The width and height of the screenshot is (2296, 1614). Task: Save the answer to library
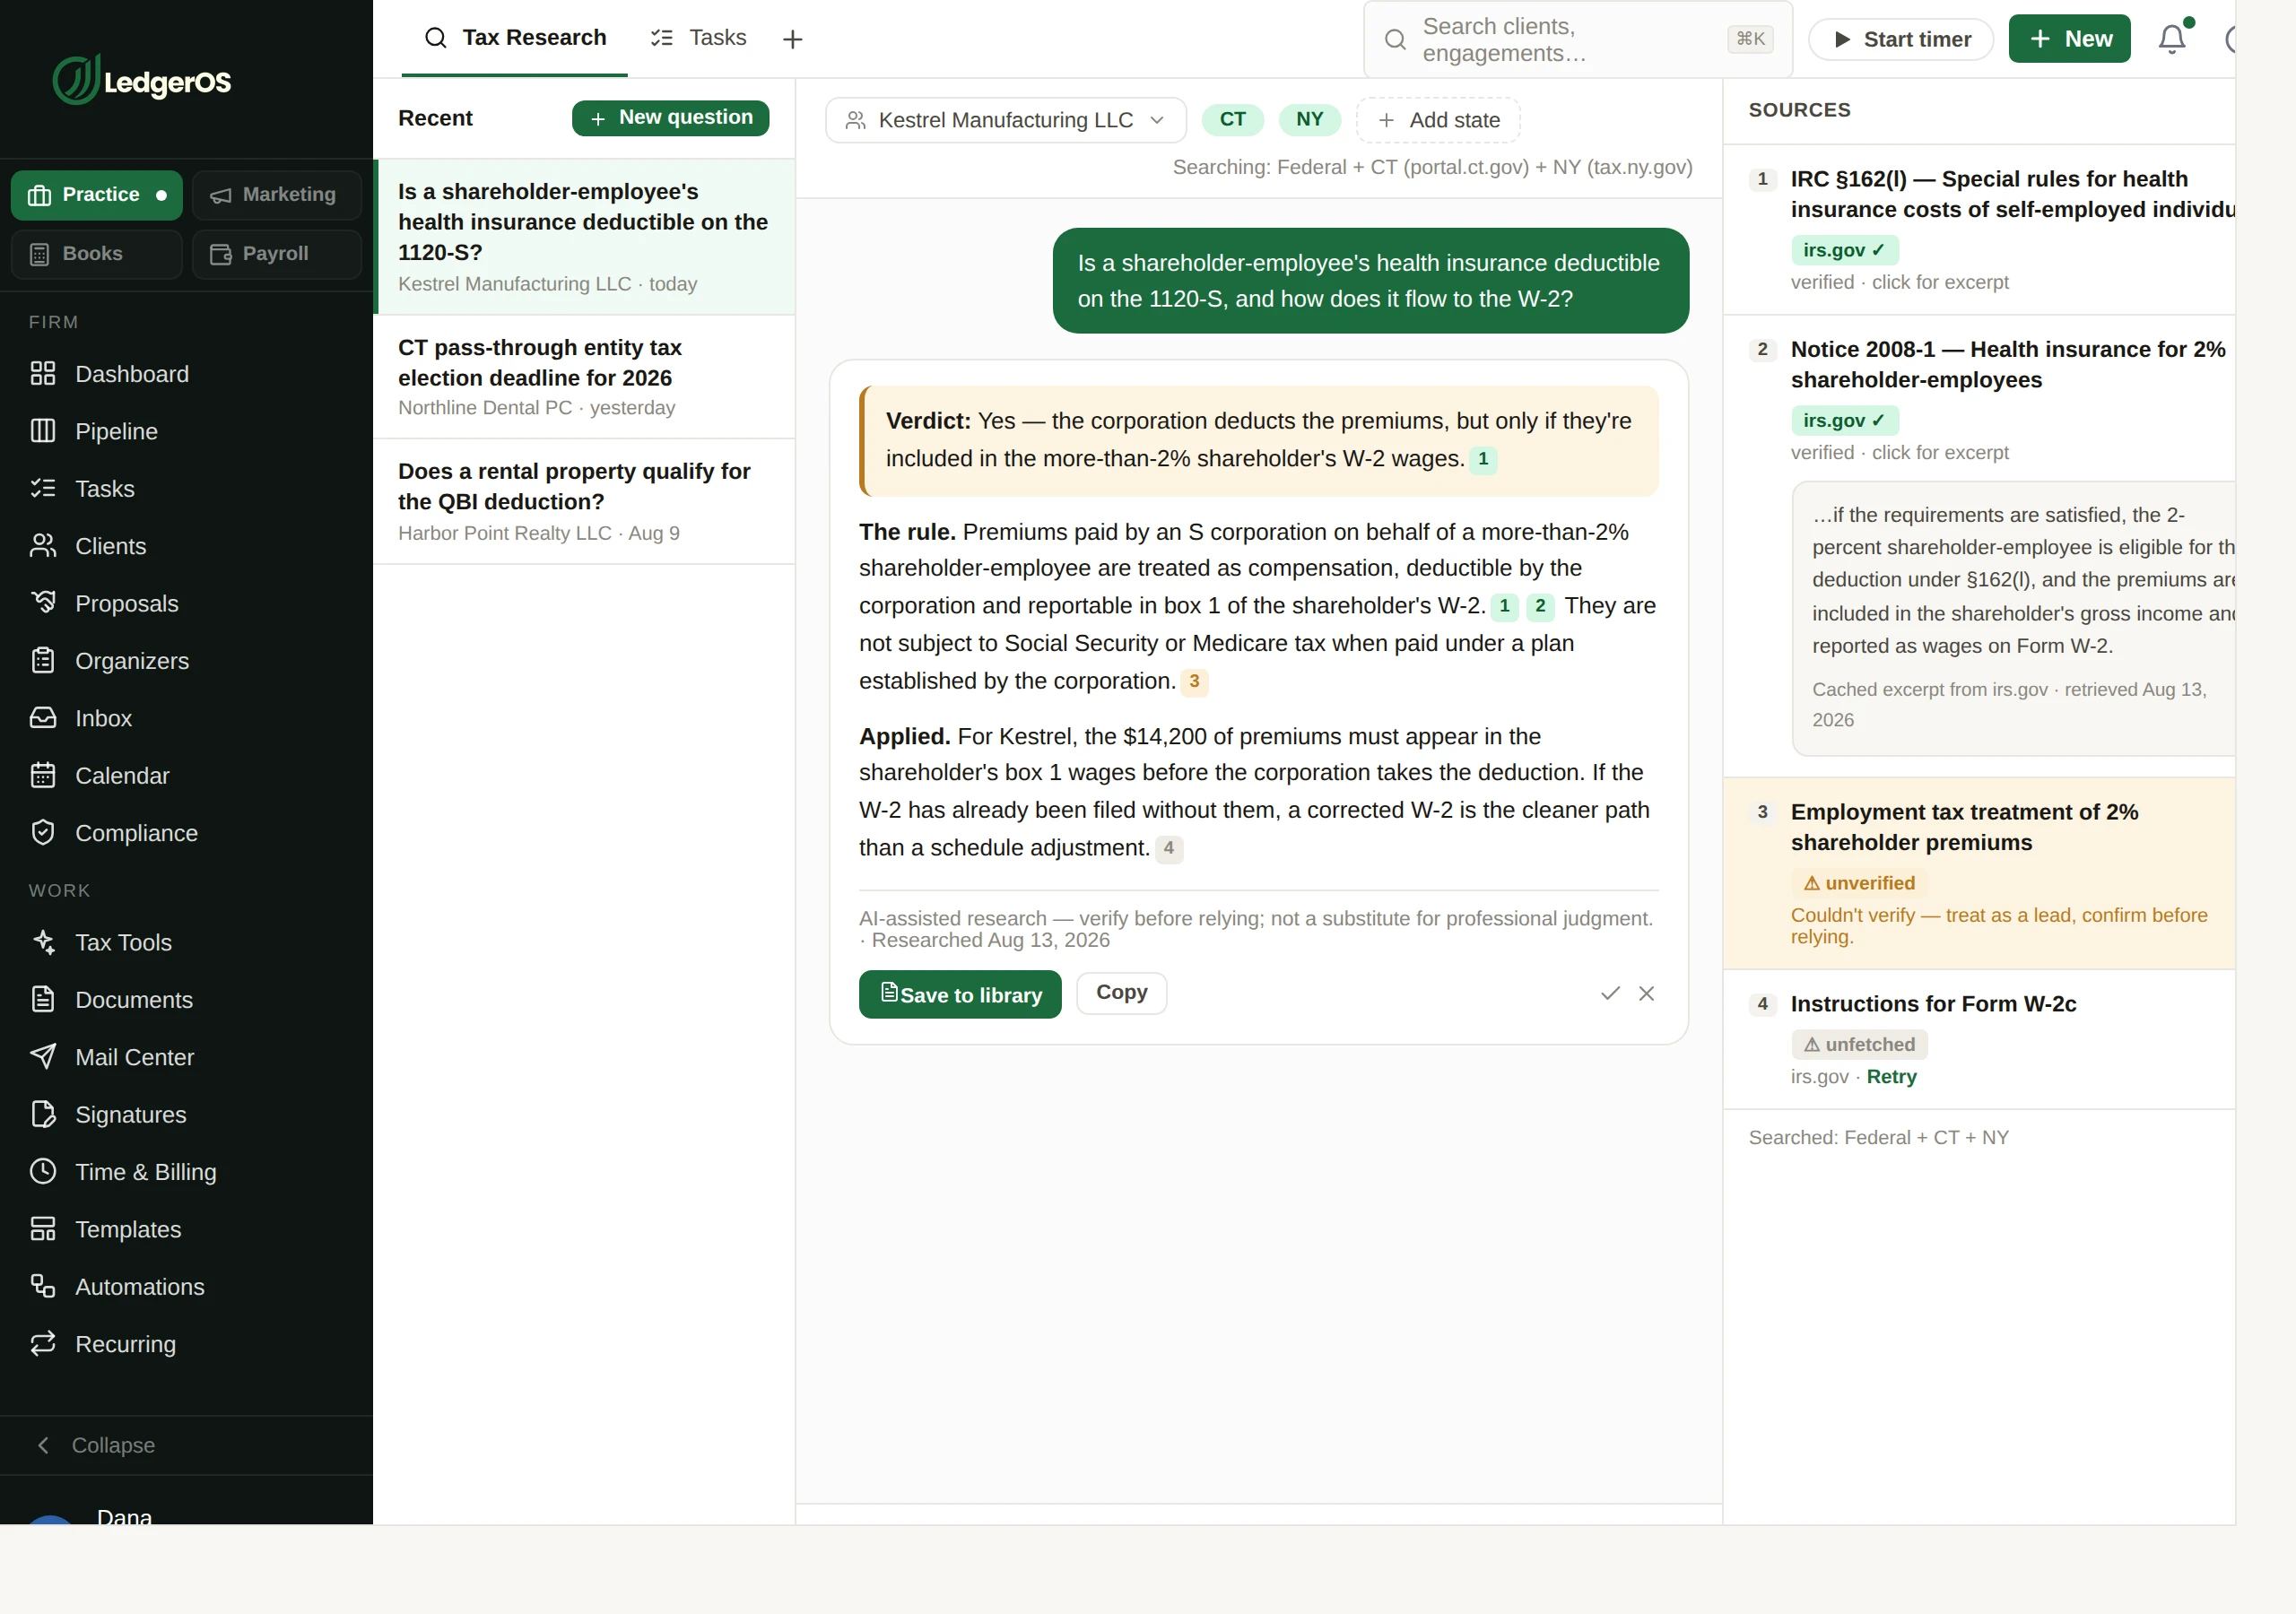(x=960, y=994)
